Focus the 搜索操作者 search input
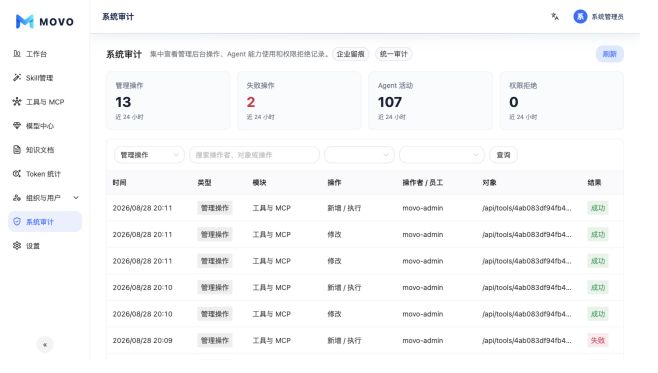 [x=254, y=155]
